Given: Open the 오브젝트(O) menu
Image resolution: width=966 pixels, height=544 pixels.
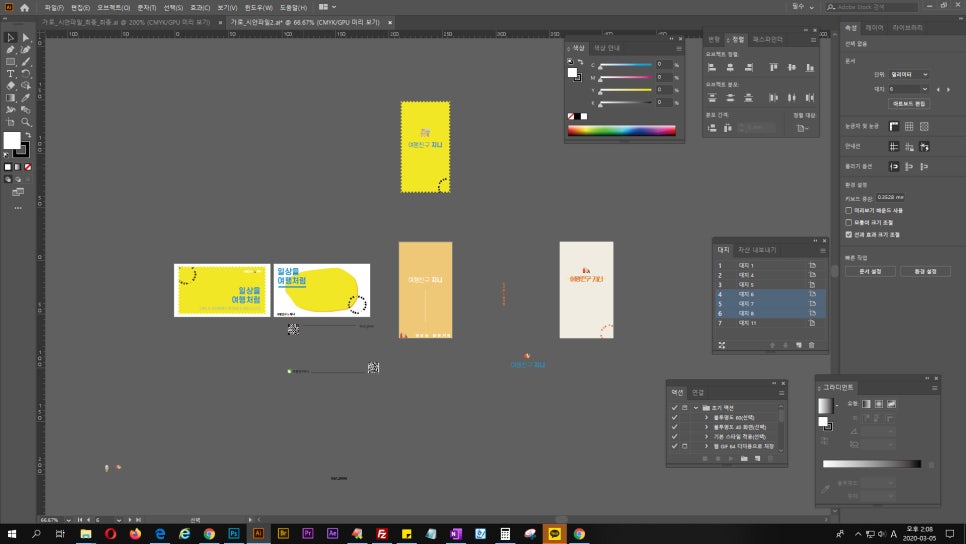Looking at the screenshot, I should [x=113, y=7].
